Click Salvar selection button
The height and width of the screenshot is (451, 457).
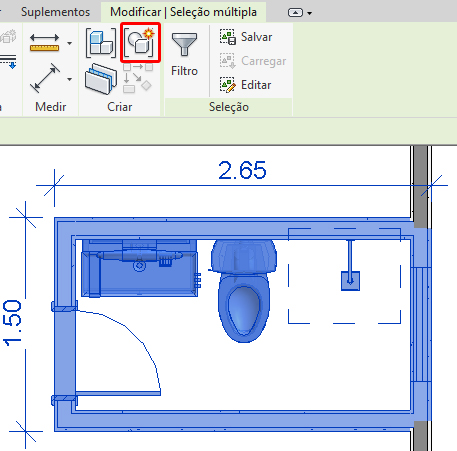[x=246, y=37]
